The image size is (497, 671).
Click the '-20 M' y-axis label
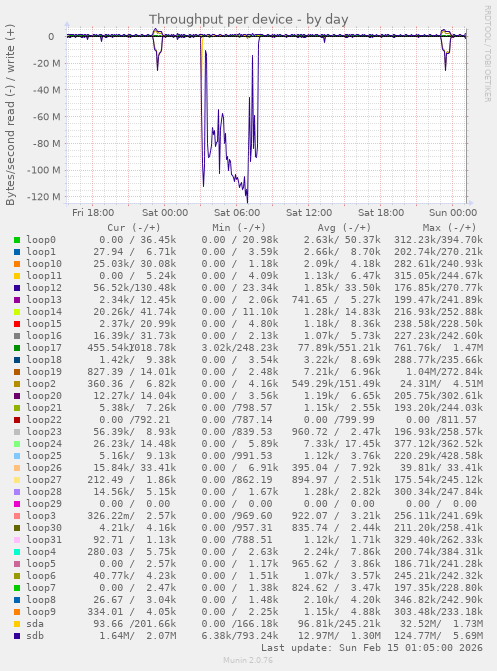(x=46, y=63)
